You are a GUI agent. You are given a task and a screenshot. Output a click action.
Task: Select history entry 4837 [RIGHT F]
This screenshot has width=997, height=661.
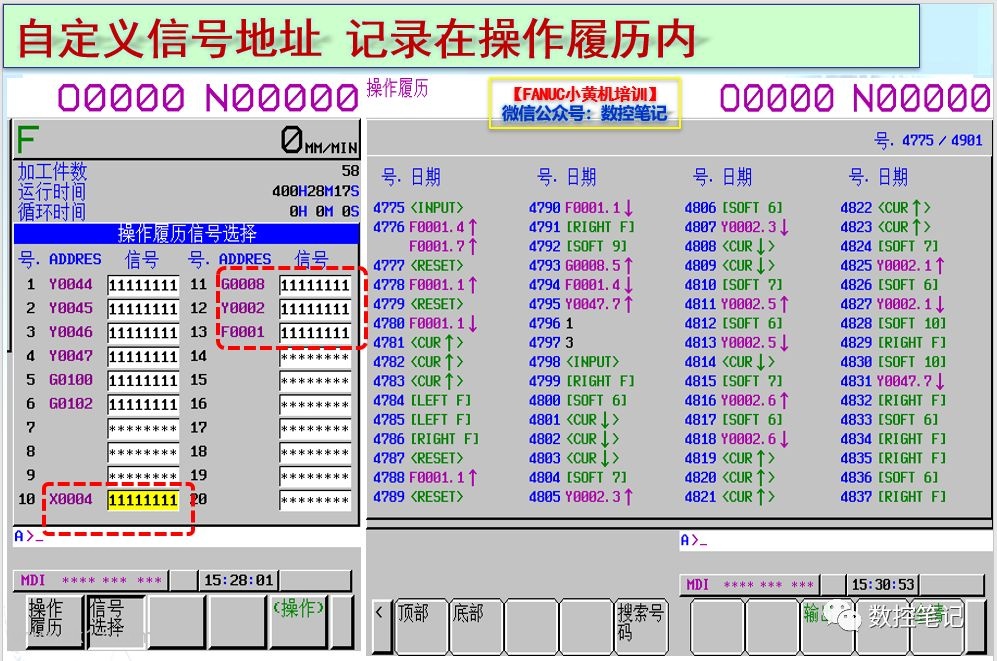click(x=893, y=496)
